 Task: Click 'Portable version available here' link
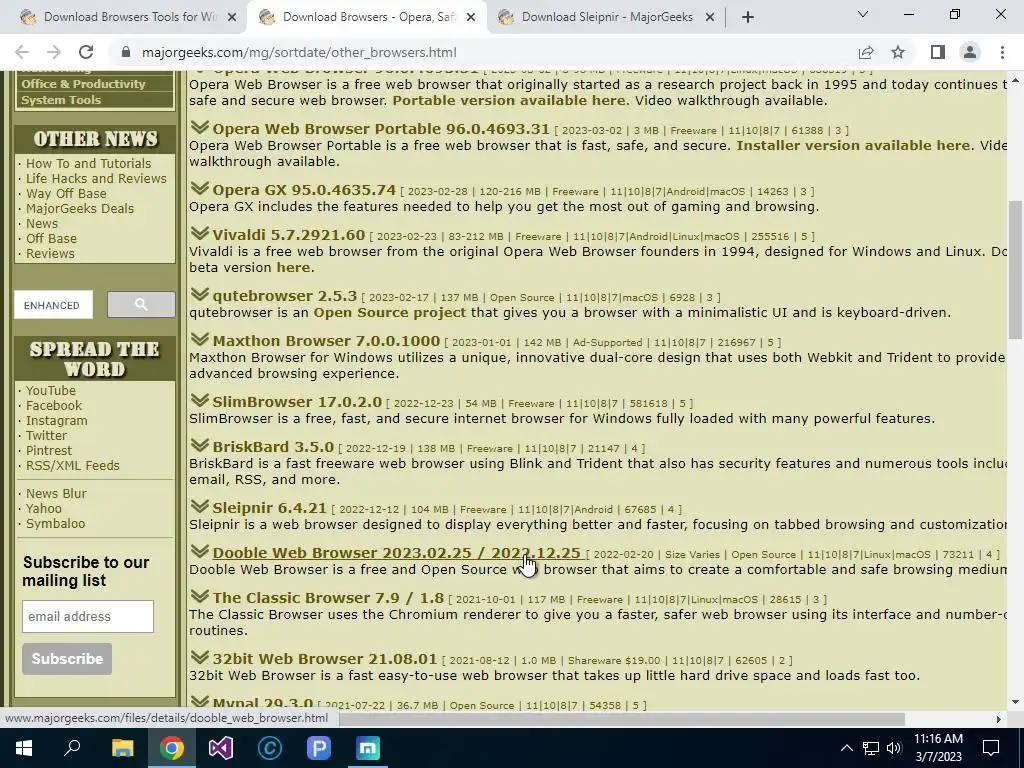(509, 101)
